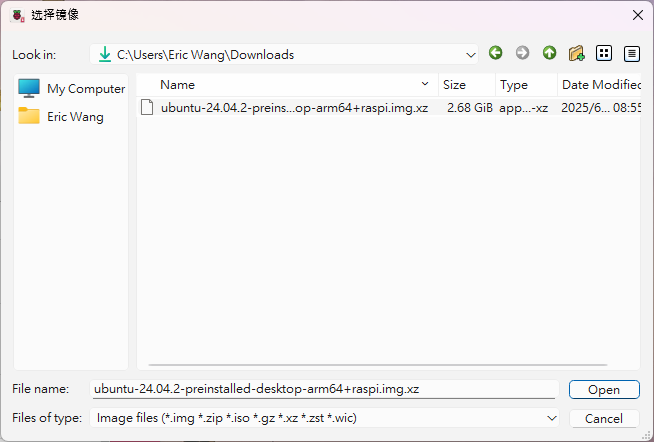Expand the Look in path dropdown
This screenshot has height=442, width=654.
[x=471, y=54]
